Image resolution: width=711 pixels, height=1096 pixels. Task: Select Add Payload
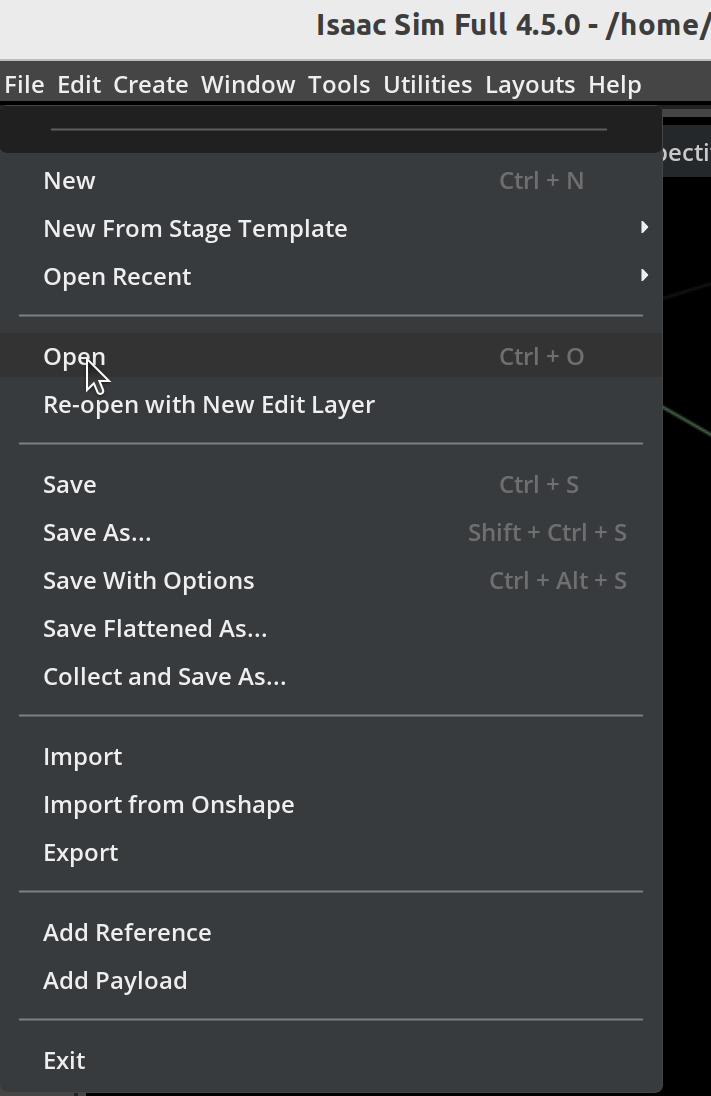coord(115,981)
